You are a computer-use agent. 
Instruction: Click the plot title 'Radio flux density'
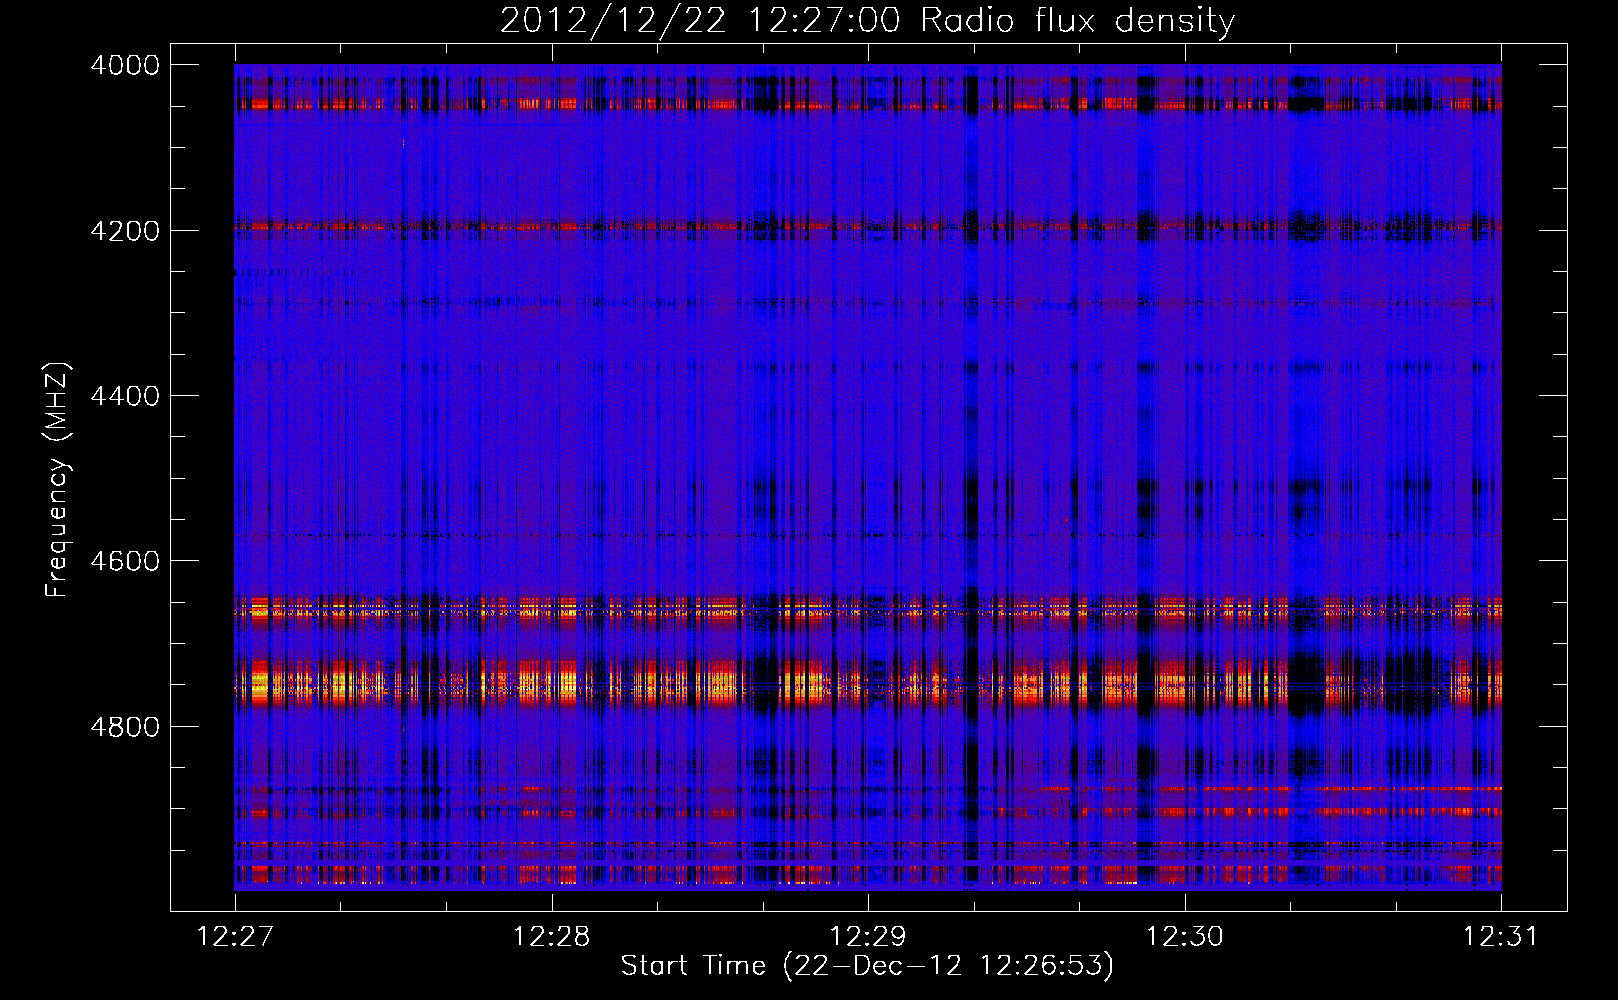pos(1077,21)
